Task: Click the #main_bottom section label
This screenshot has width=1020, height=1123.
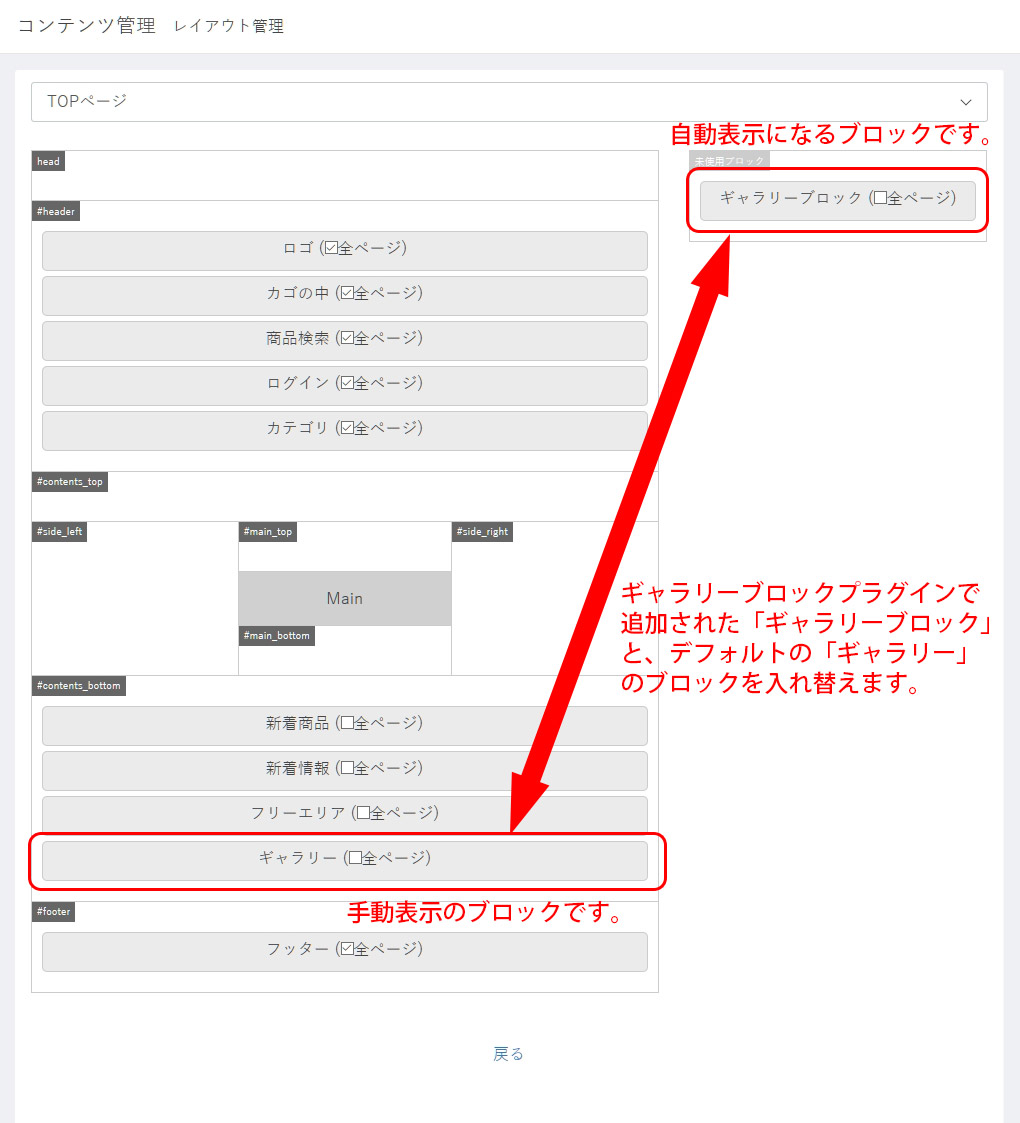Action: click(276, 635)
